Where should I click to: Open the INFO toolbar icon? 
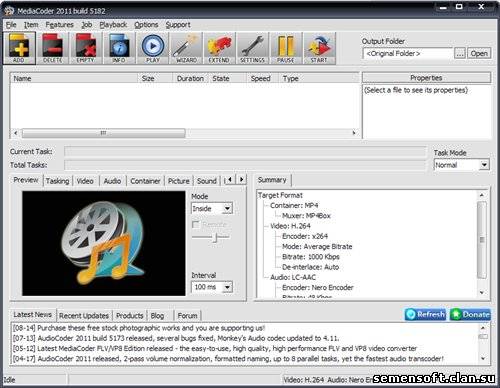[119, 48]
